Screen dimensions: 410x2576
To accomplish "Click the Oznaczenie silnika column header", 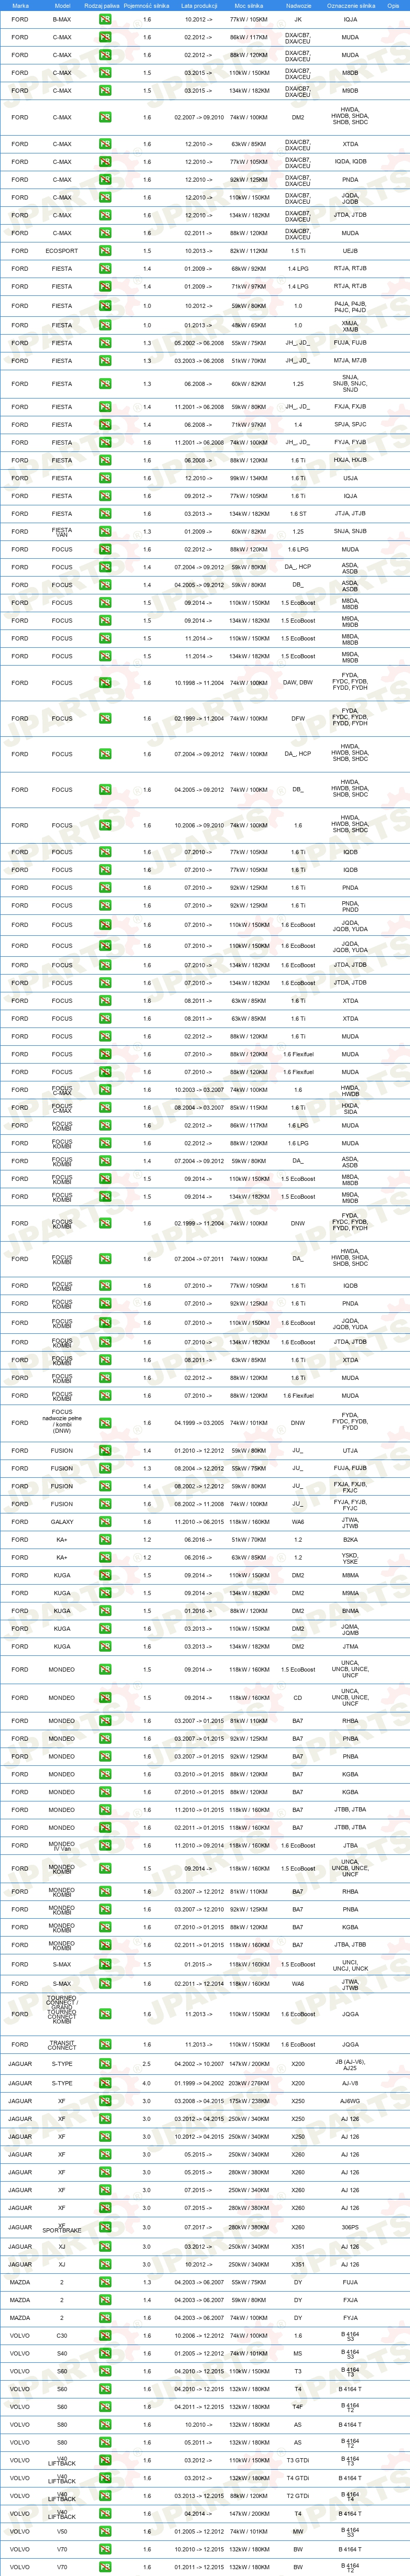I will 350,5.
